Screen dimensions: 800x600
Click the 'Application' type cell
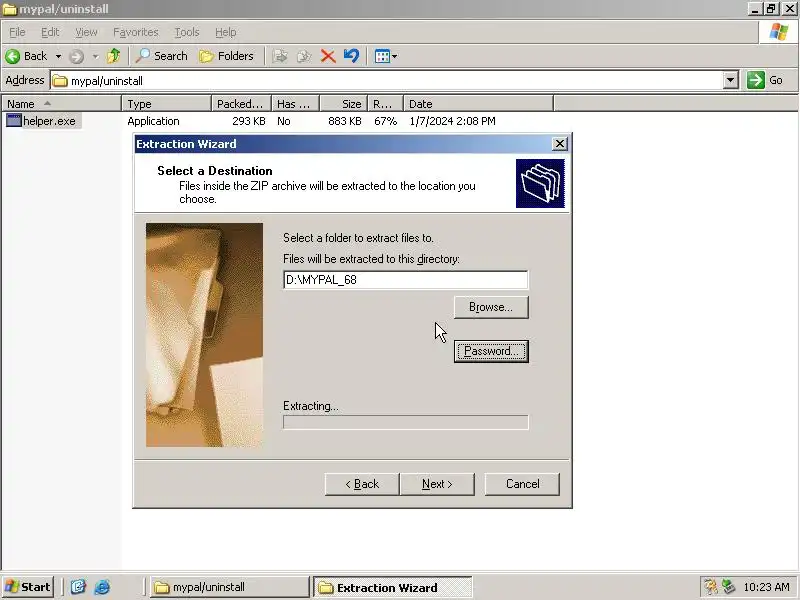pyautogui.click(x=153, y=121)
